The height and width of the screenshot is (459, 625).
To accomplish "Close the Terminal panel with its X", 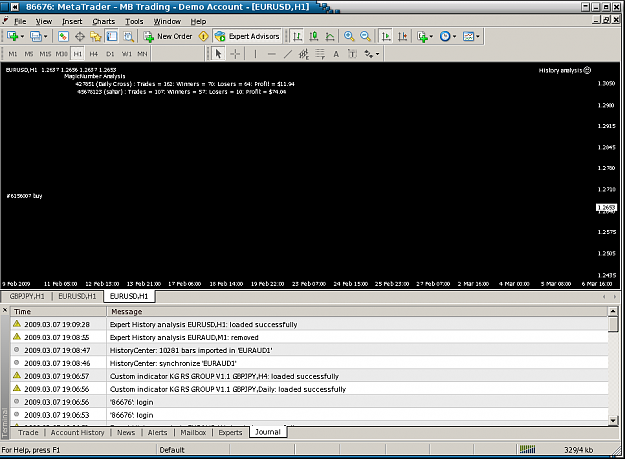I will pos(5,310).
